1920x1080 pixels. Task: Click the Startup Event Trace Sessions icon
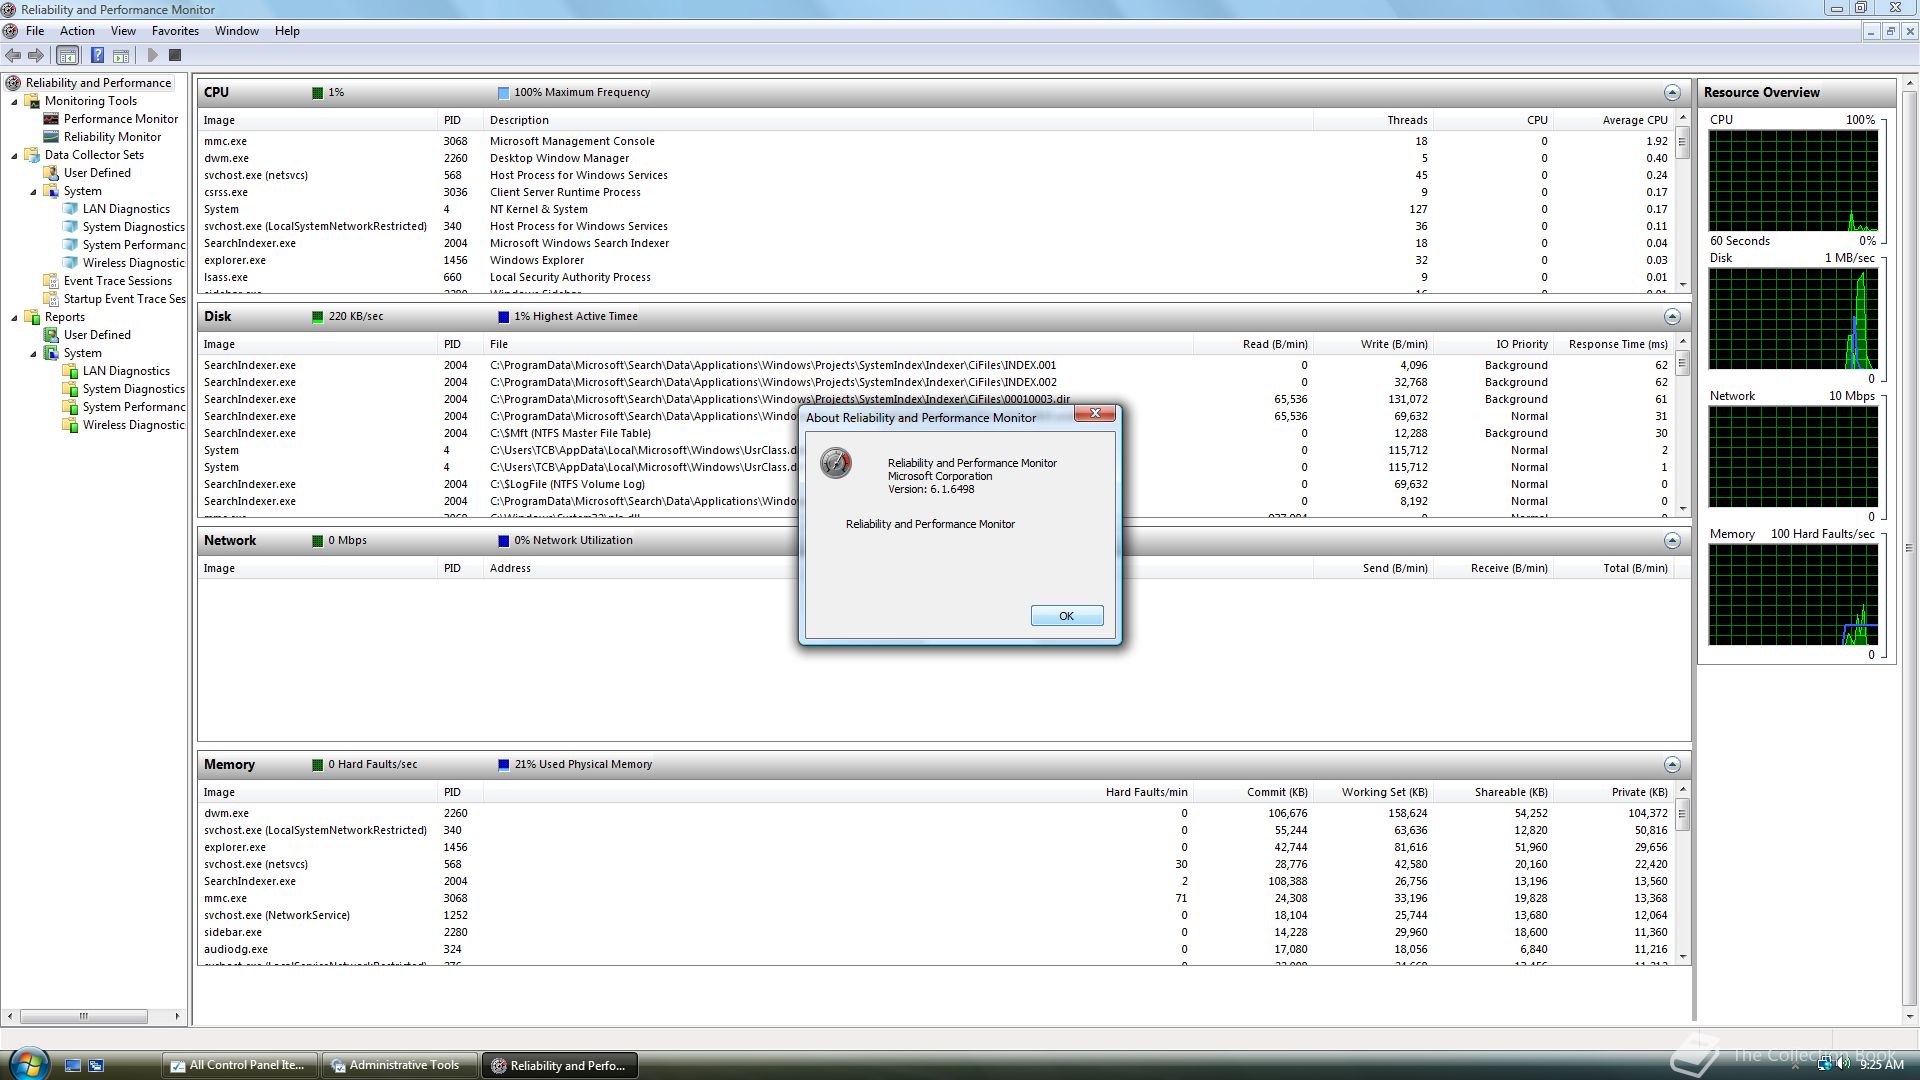click(x=52, y=299)
